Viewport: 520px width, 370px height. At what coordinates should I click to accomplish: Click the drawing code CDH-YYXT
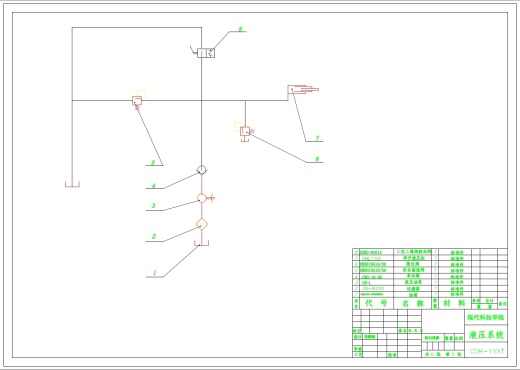click(487, 351)
